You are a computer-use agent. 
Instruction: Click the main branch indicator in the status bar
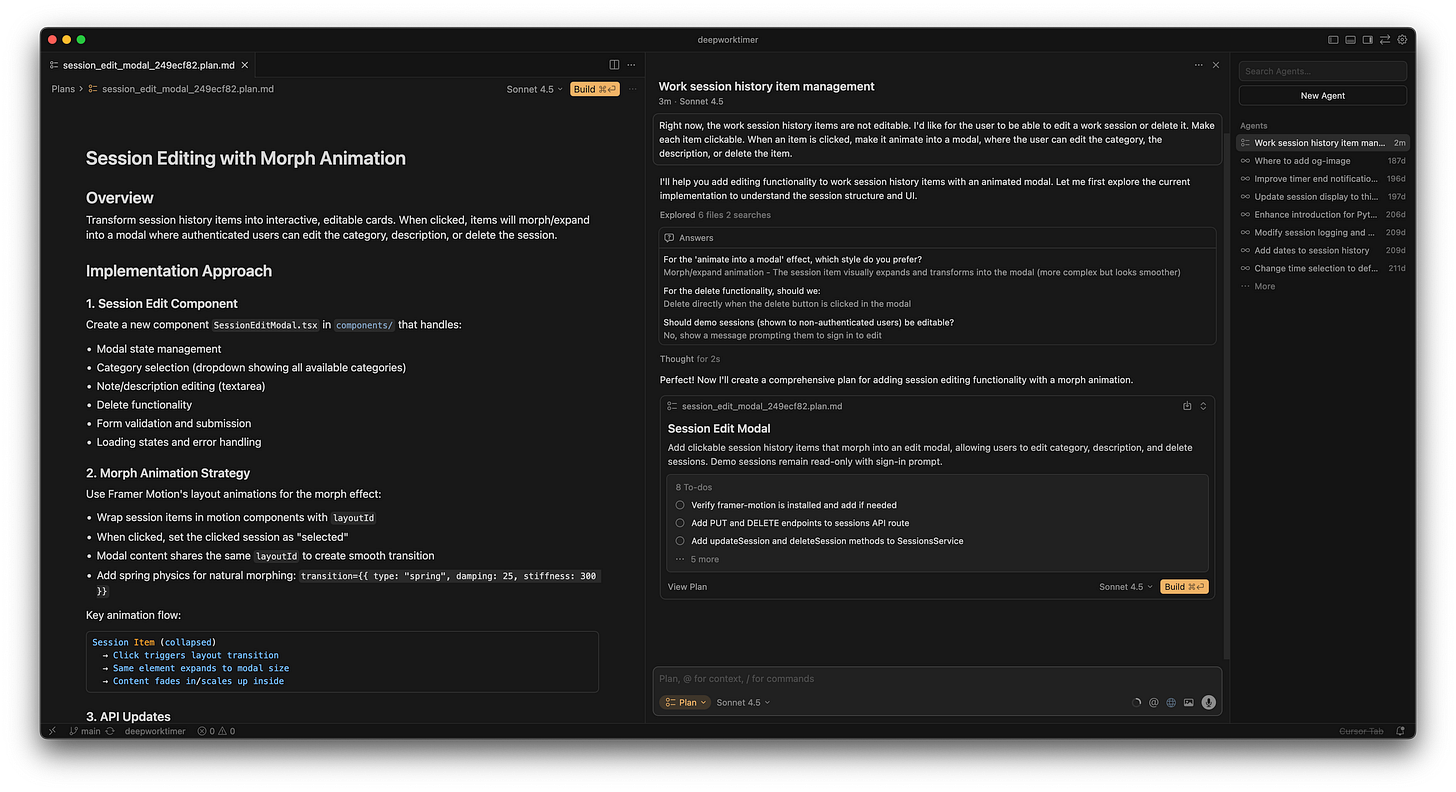pyautogui.click(x=85, y=731)
